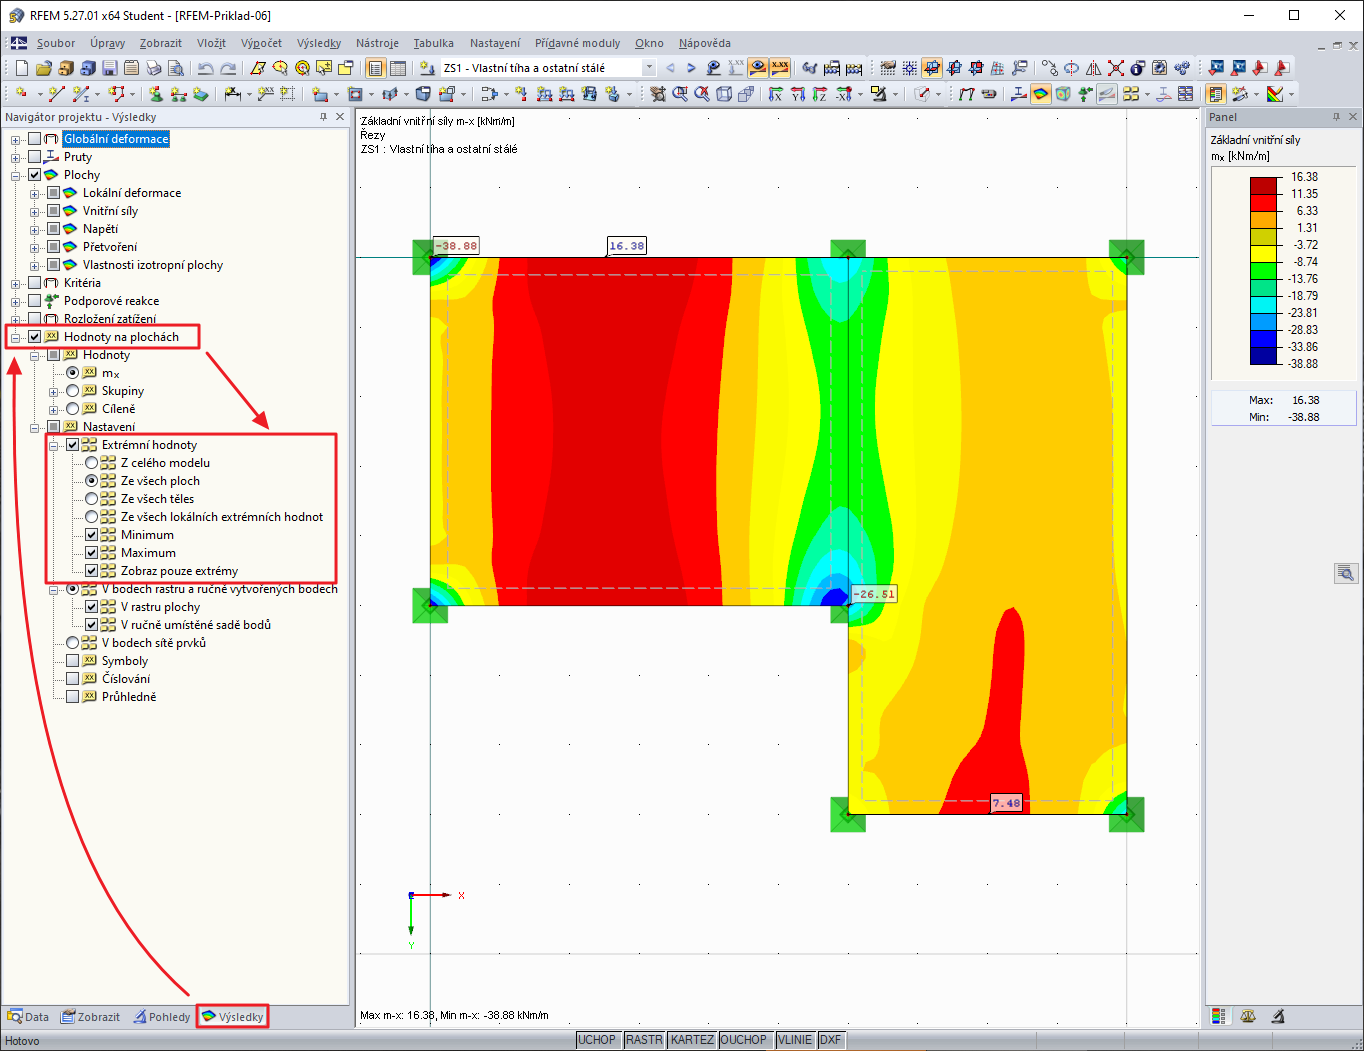Click the dark blue -38.88 legend color
This screenshot has width=1364, height=1051.
pos(1263,355)
